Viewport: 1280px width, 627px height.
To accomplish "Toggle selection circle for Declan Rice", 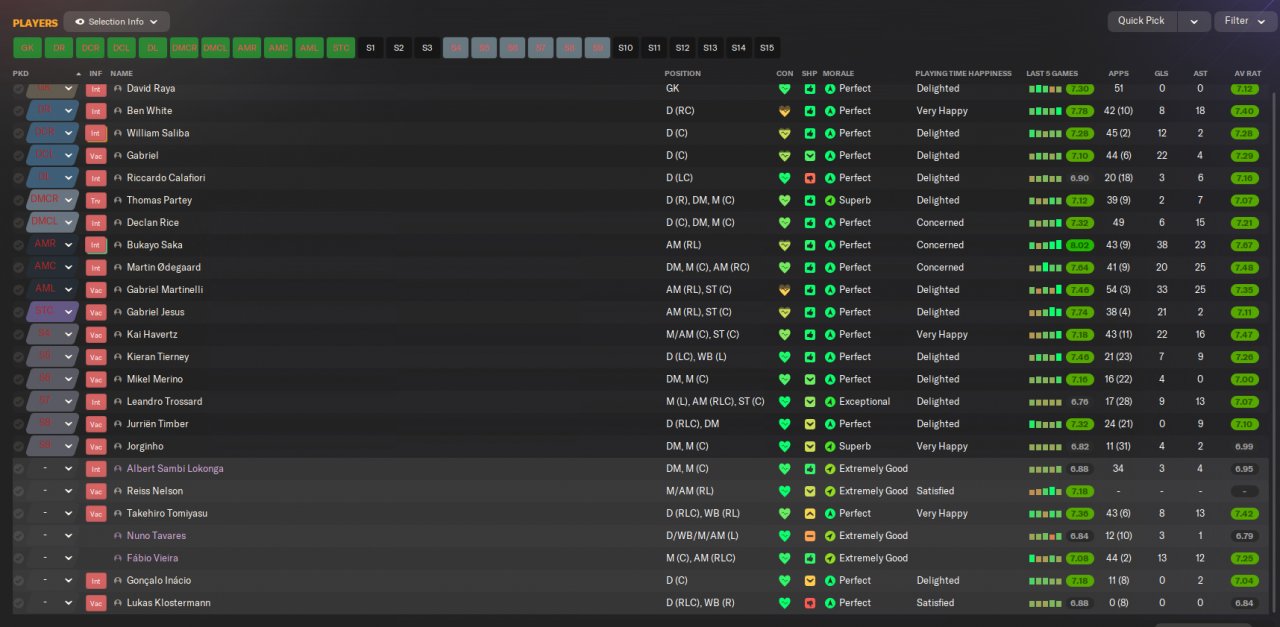I will pyautogui.click(x=18, y=223).
